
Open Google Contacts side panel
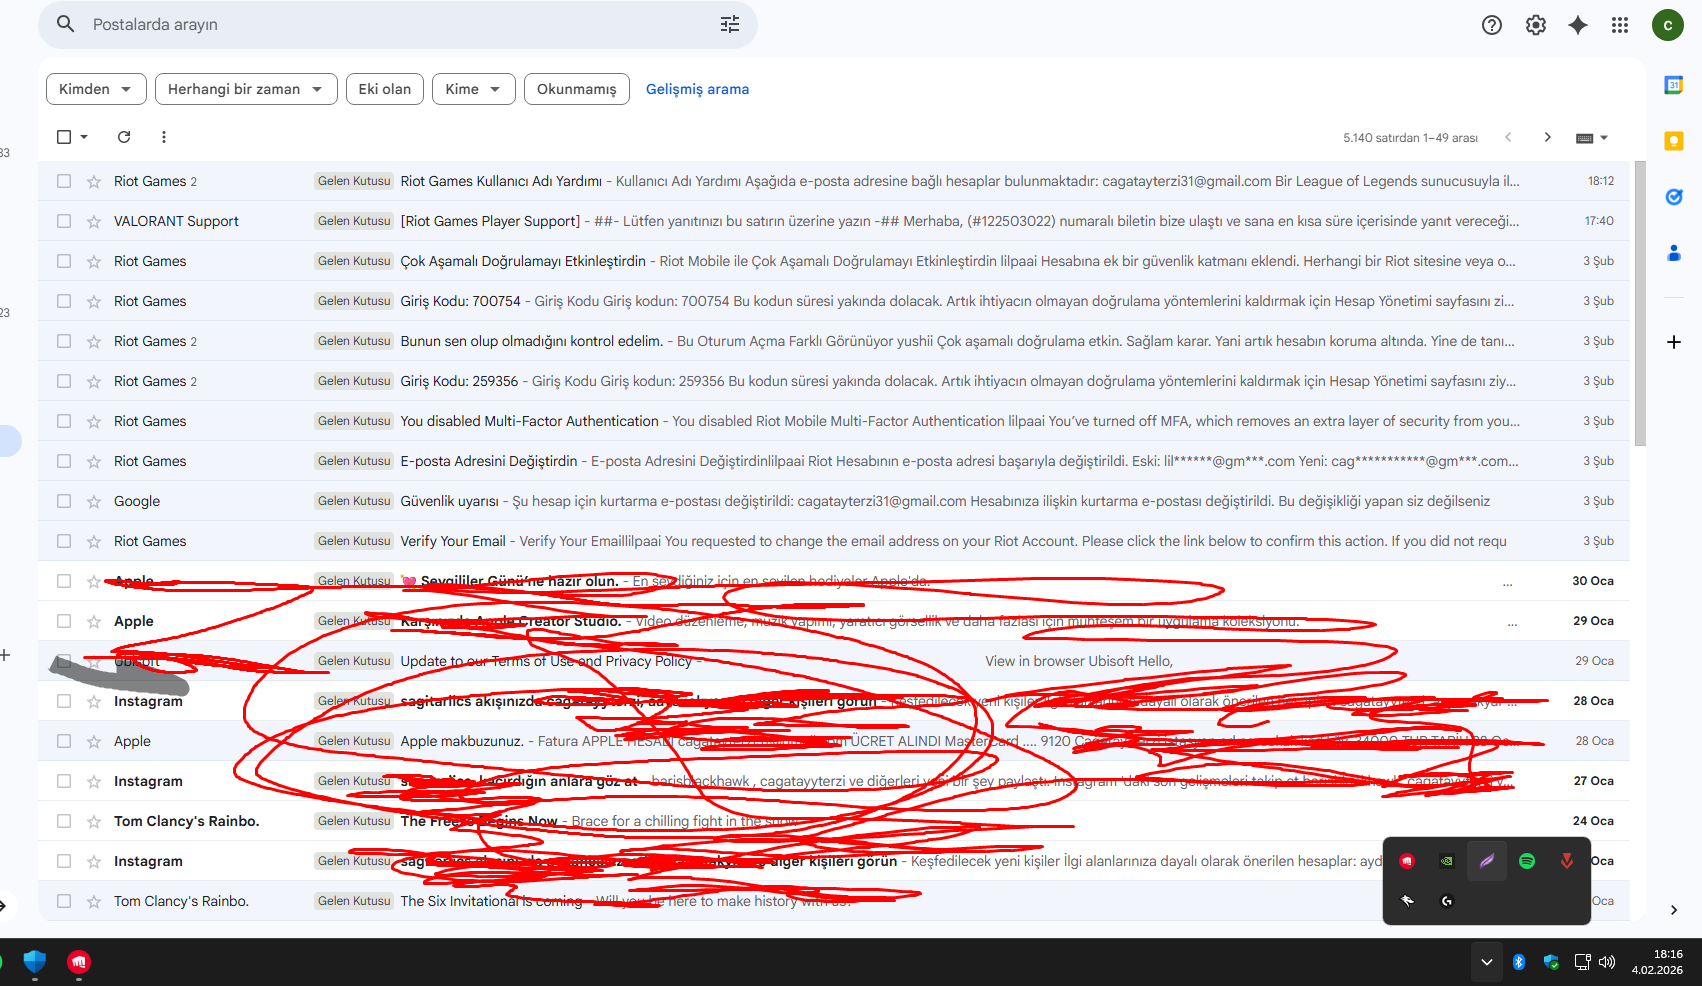1674,253
